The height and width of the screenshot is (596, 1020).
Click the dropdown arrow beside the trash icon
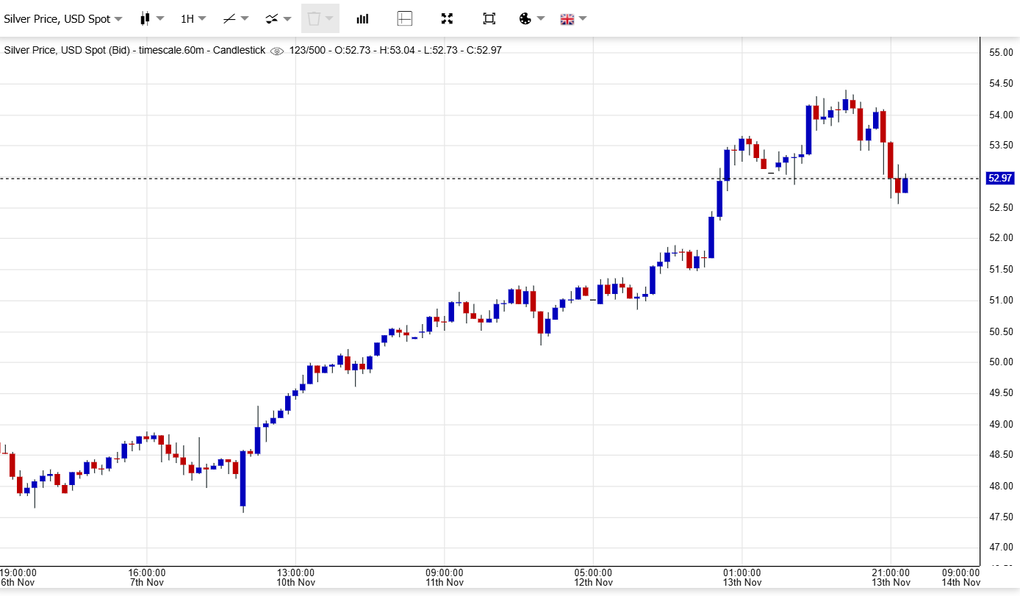coord(330,19)
